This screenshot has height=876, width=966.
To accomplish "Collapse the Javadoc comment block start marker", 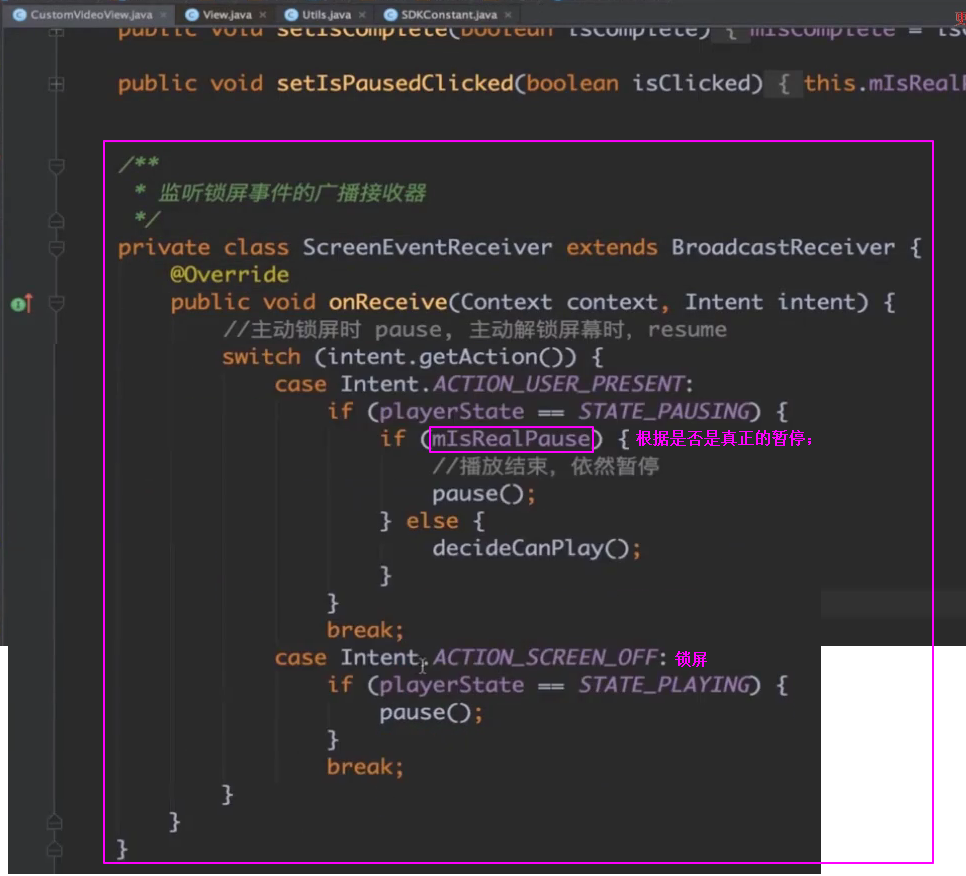I will (x=56, y=165).
